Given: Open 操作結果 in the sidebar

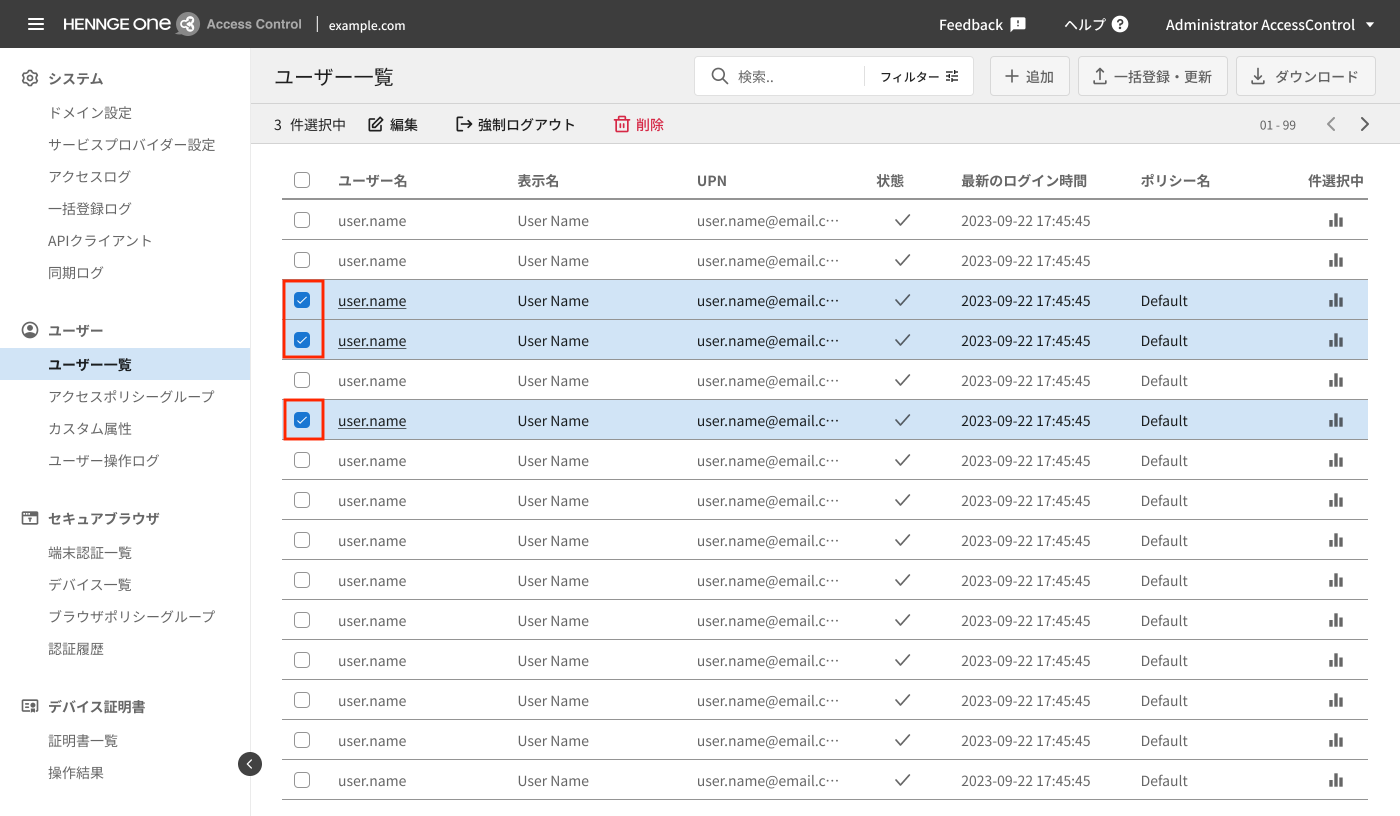Looking at the screenshot, I should click(x=76, y=773).
